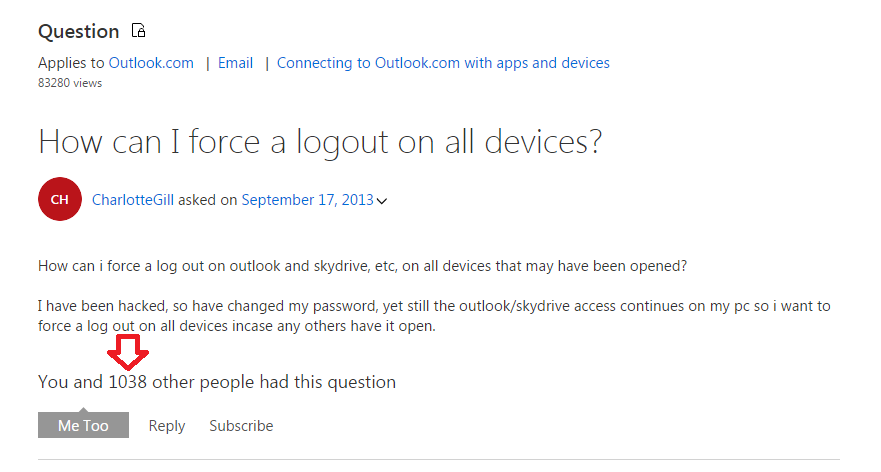Click Reply under the question

click(167, 426)
